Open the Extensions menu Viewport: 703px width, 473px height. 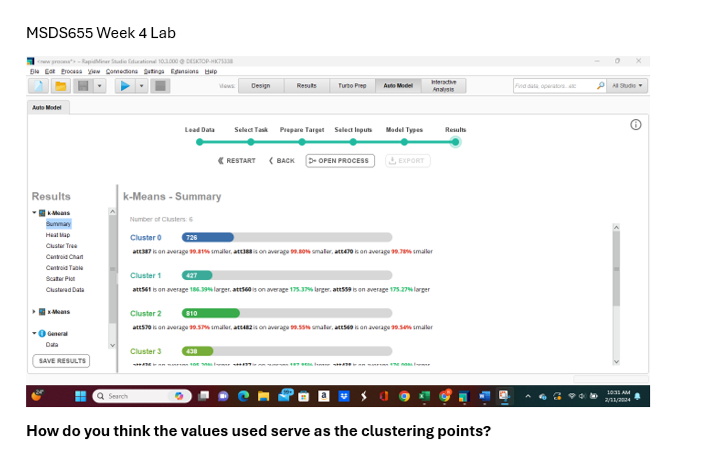184,71
